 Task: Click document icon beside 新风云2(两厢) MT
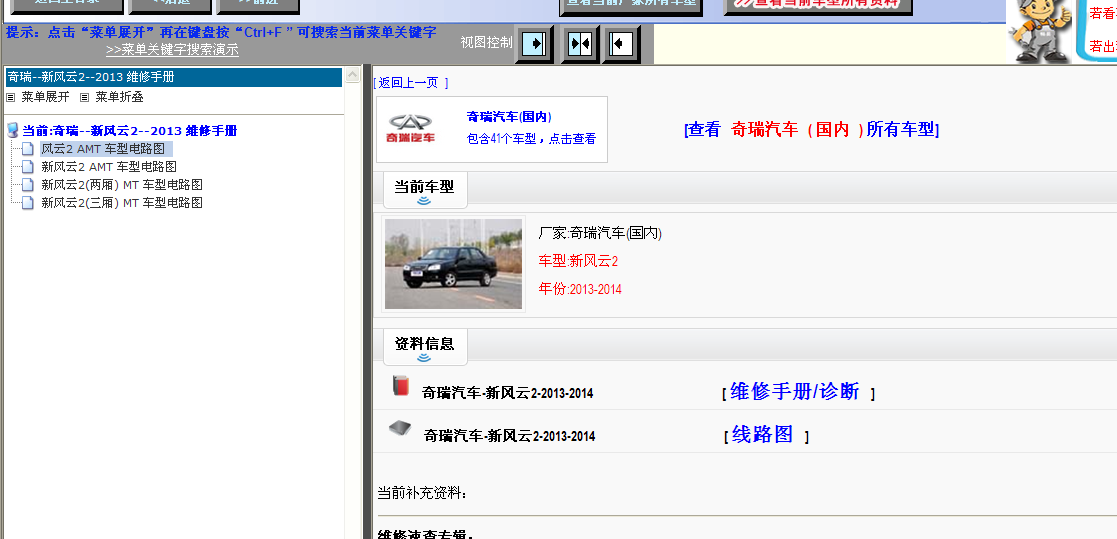(x=28, y=184)
